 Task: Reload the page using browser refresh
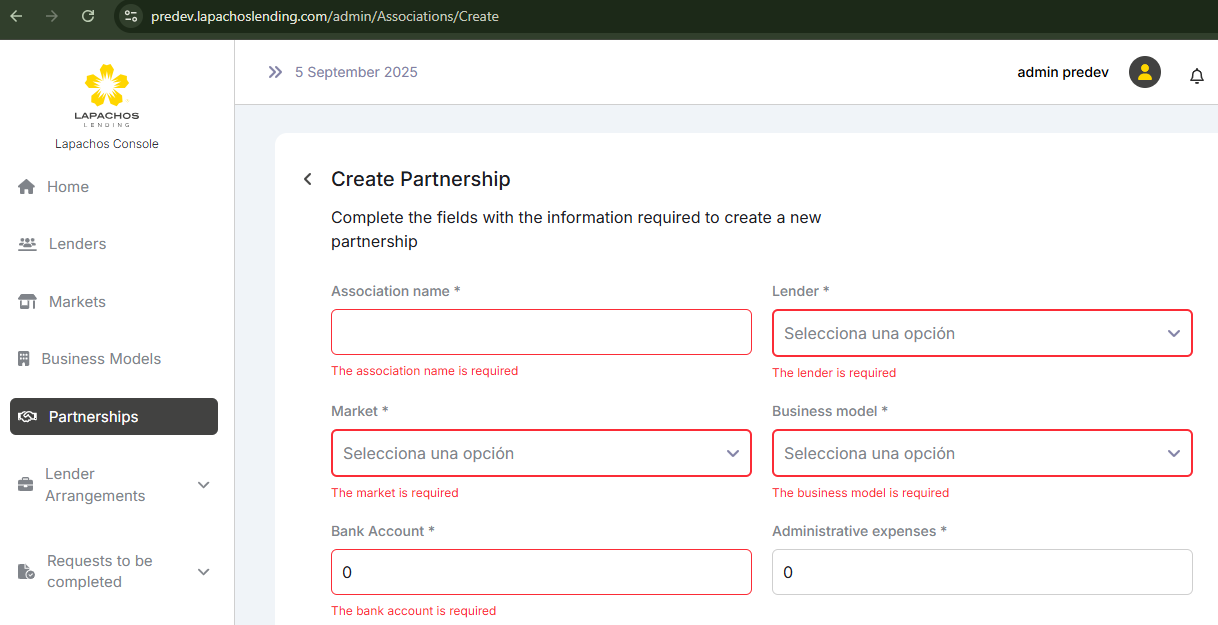[x=88, y=16]
